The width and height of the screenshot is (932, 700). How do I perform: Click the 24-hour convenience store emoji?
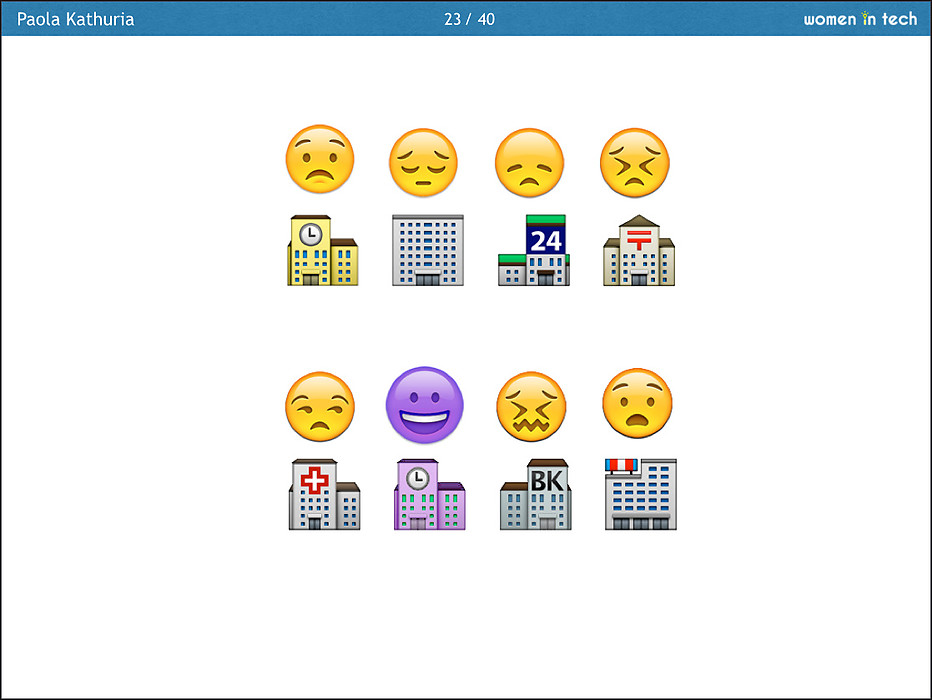(x=534, y=251)
